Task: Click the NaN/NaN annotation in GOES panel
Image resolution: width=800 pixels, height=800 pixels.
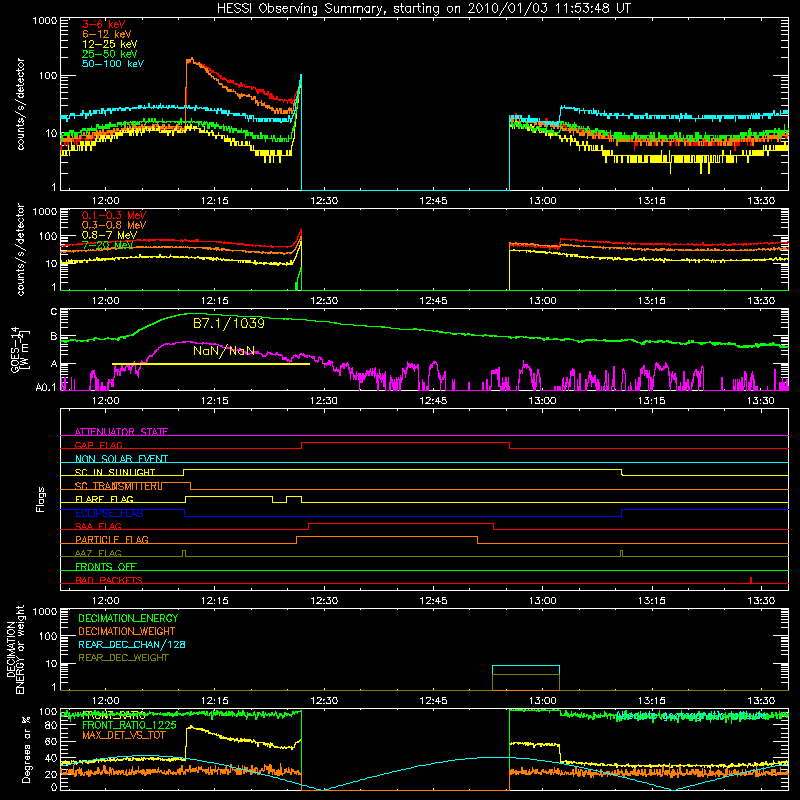Action: (x=223, y=351)
